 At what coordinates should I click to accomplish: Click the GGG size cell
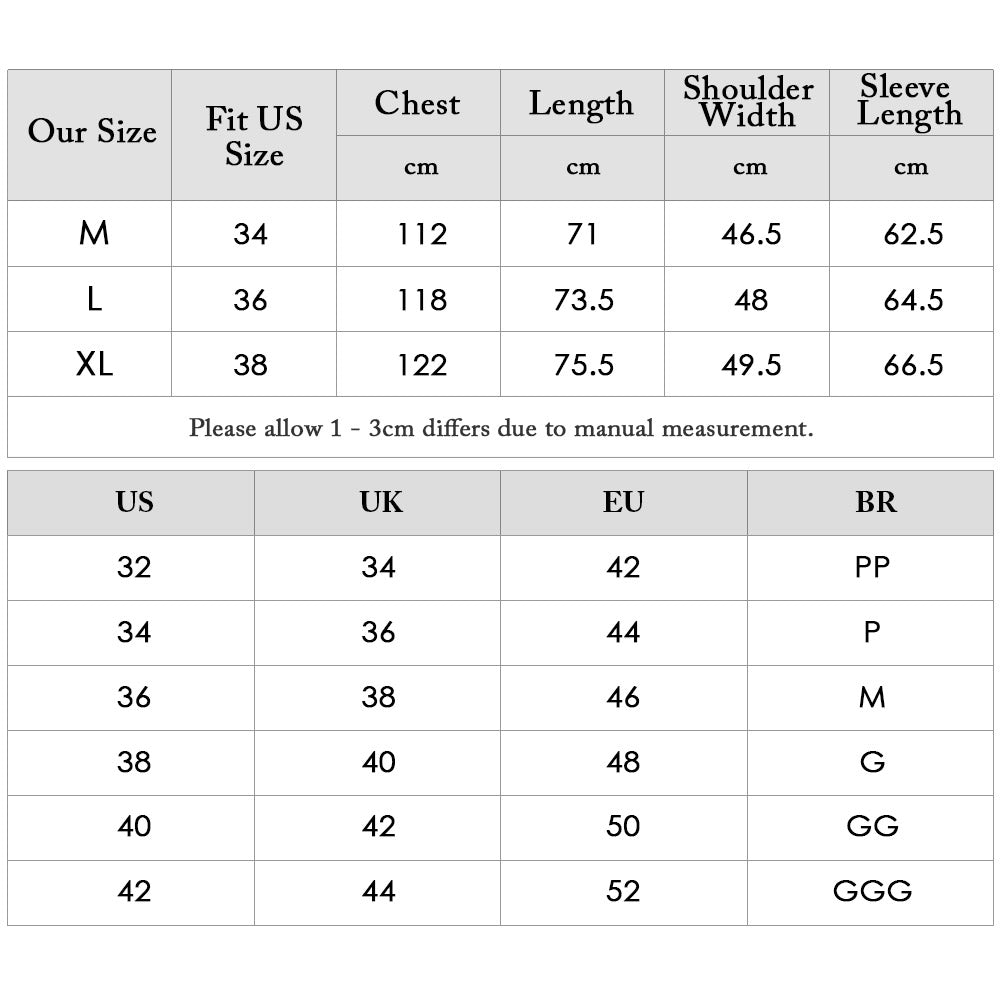coord(872,891)
